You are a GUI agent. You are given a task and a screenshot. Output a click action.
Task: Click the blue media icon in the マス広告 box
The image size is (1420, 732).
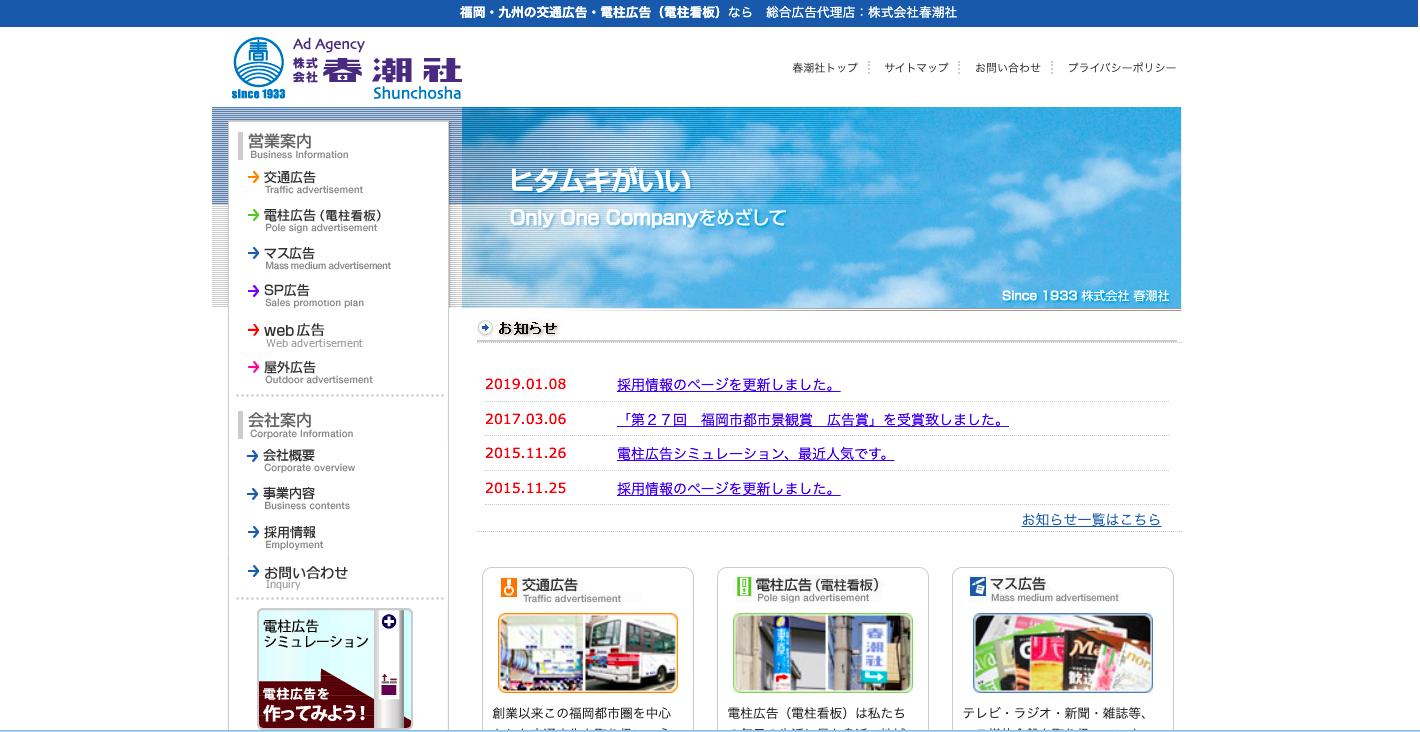[x=978, y=587]
